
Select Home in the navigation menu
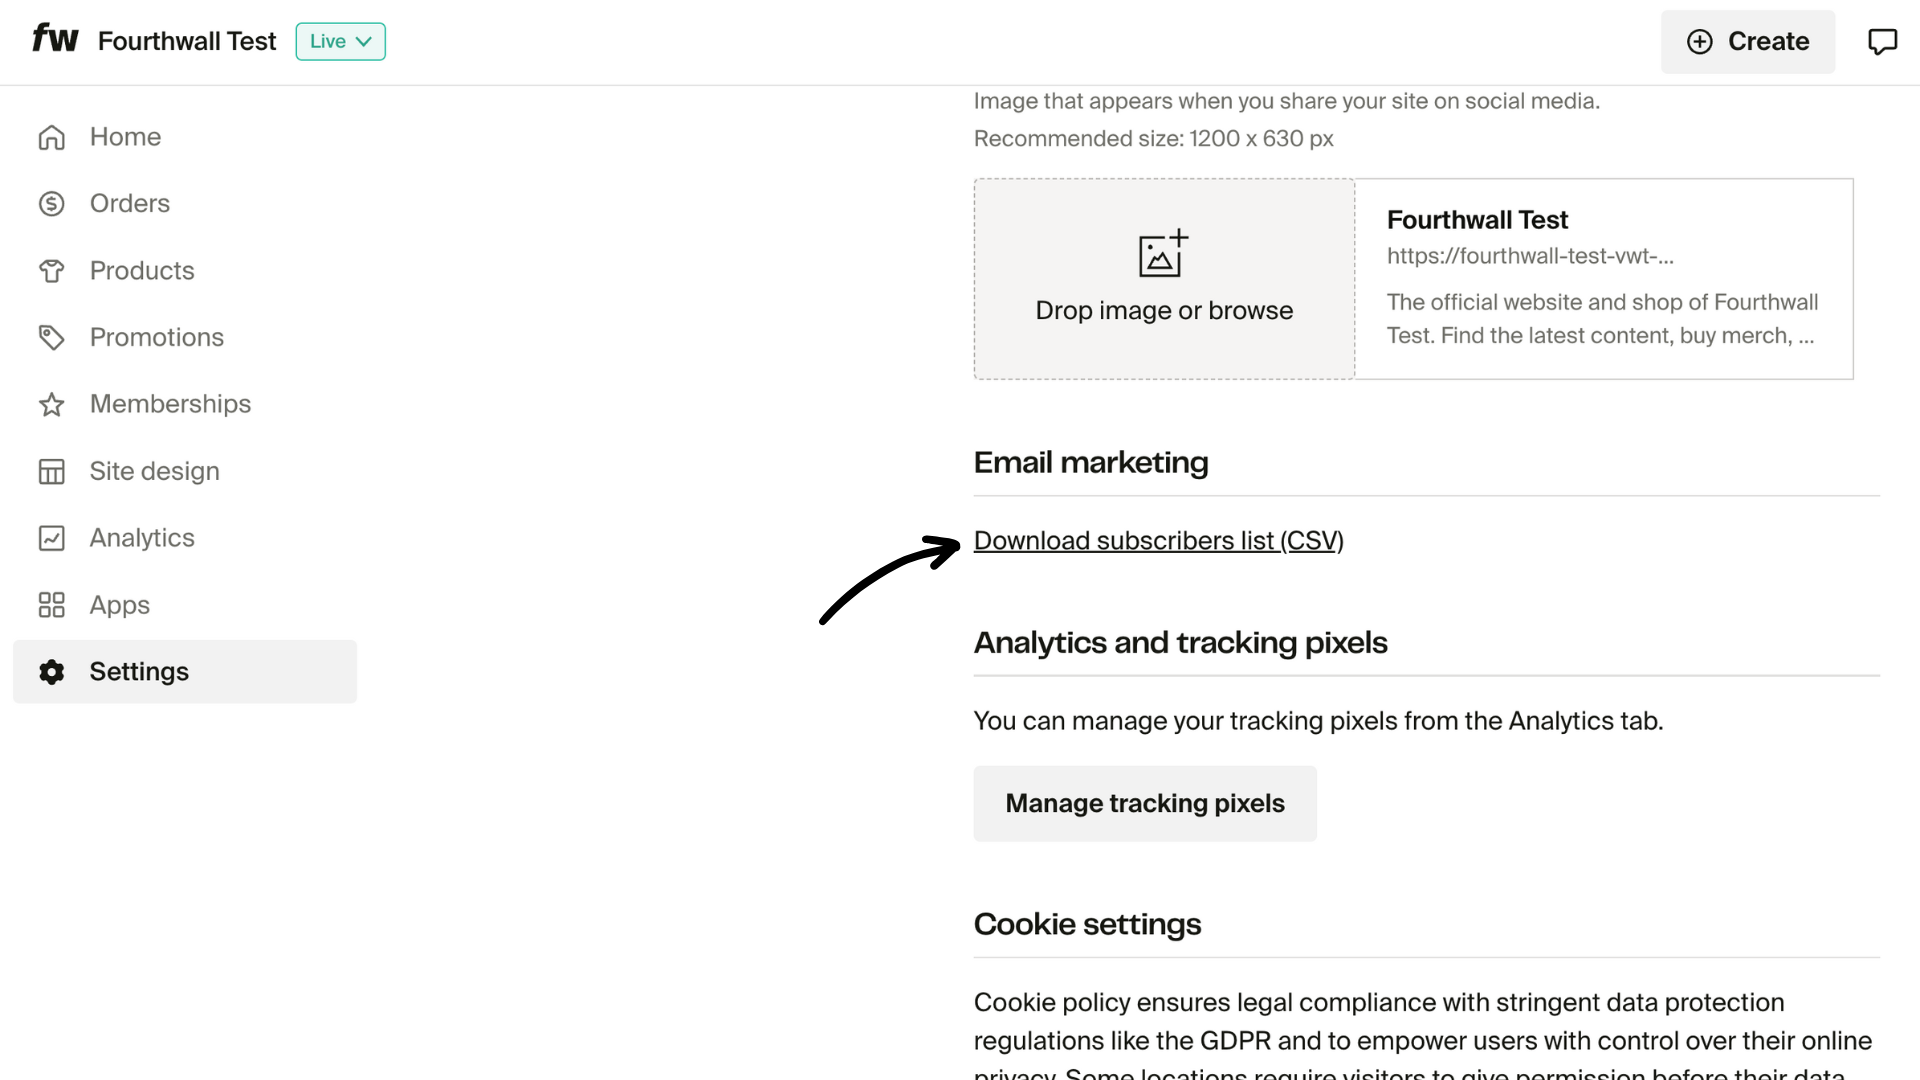[125, 136]
